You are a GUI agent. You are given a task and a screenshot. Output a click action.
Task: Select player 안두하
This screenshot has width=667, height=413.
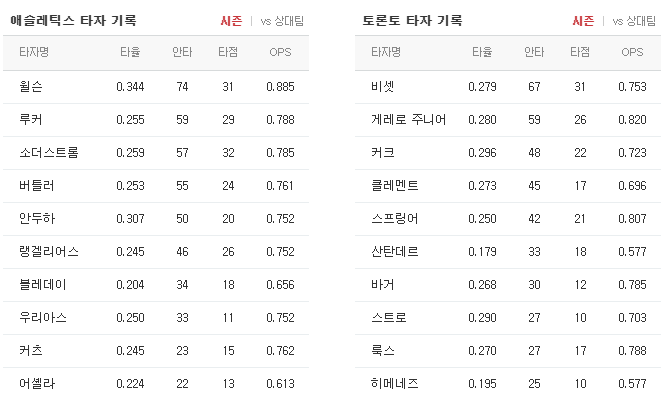click(x=37, y=218)
